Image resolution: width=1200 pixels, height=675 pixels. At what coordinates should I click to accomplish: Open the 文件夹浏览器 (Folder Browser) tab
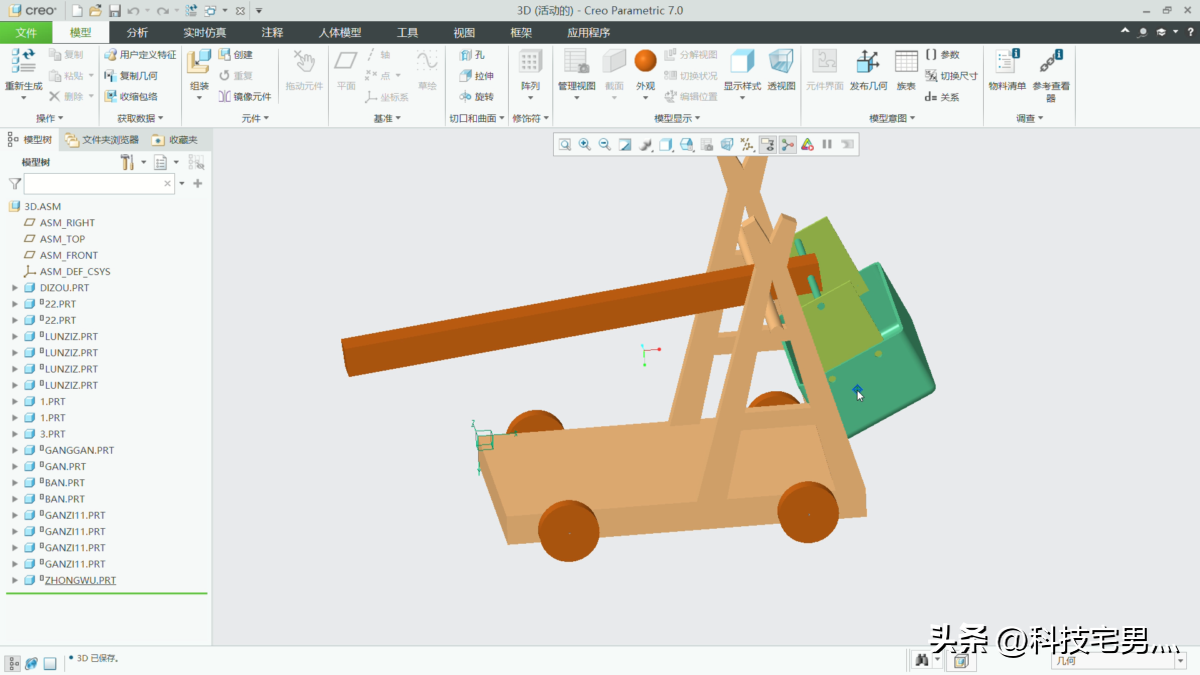click(103, 140)
